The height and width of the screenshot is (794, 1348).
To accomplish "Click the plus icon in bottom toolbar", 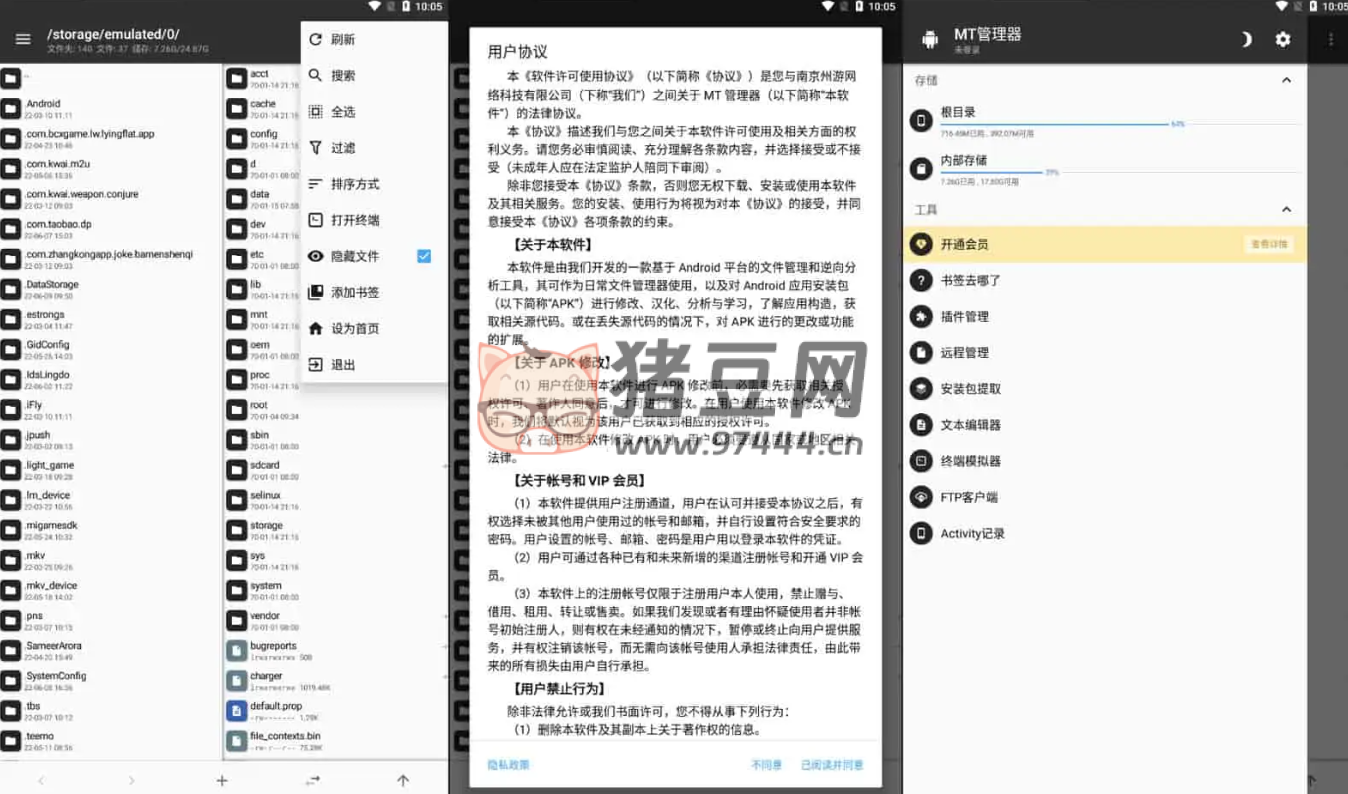I will [222, 780].
